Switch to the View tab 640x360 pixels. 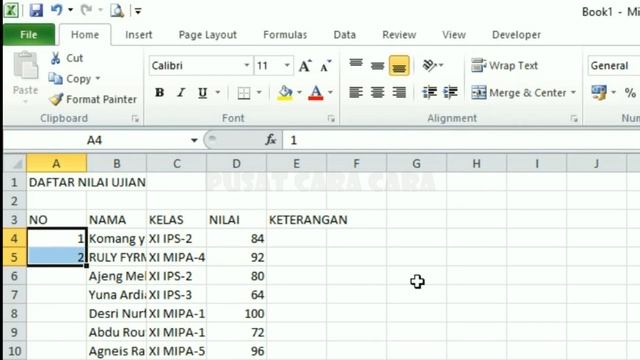(453, 35)
